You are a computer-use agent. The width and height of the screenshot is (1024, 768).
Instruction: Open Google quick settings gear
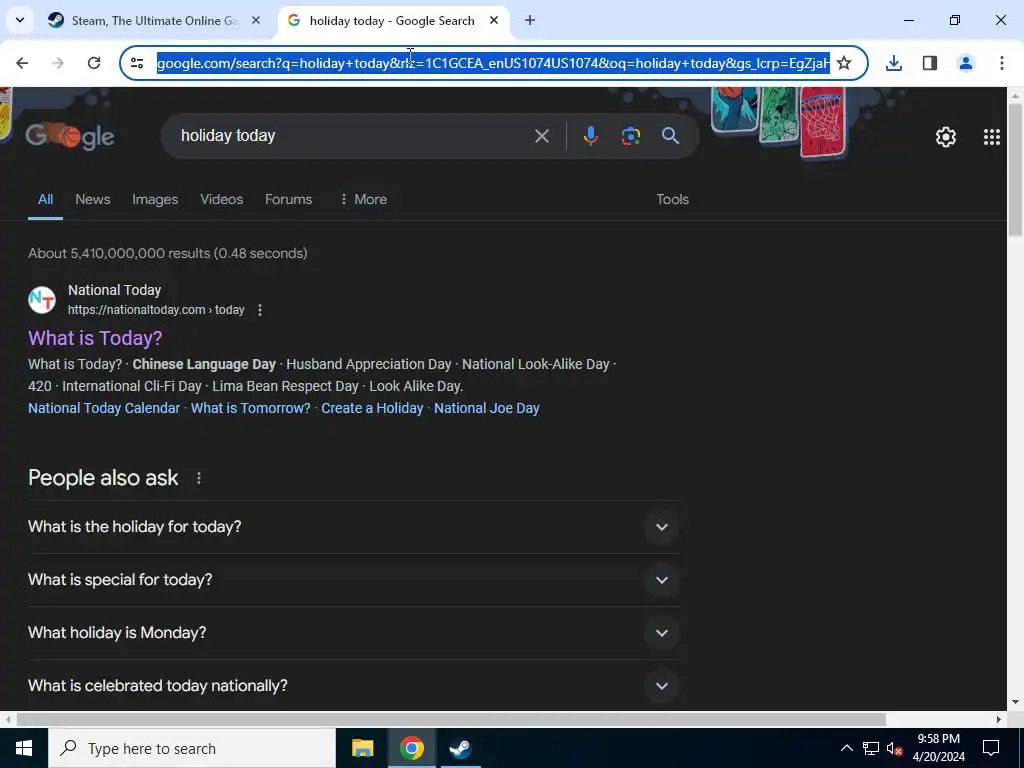(x=946, y=136)
